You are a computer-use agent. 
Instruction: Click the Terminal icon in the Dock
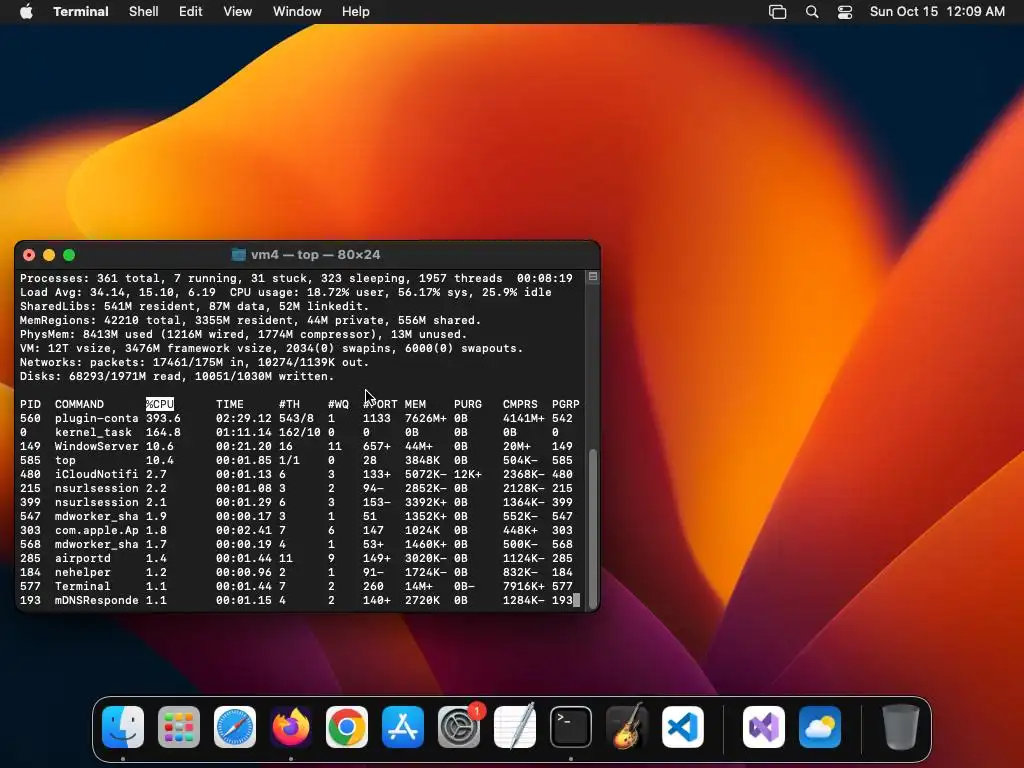tap(571, 727)
